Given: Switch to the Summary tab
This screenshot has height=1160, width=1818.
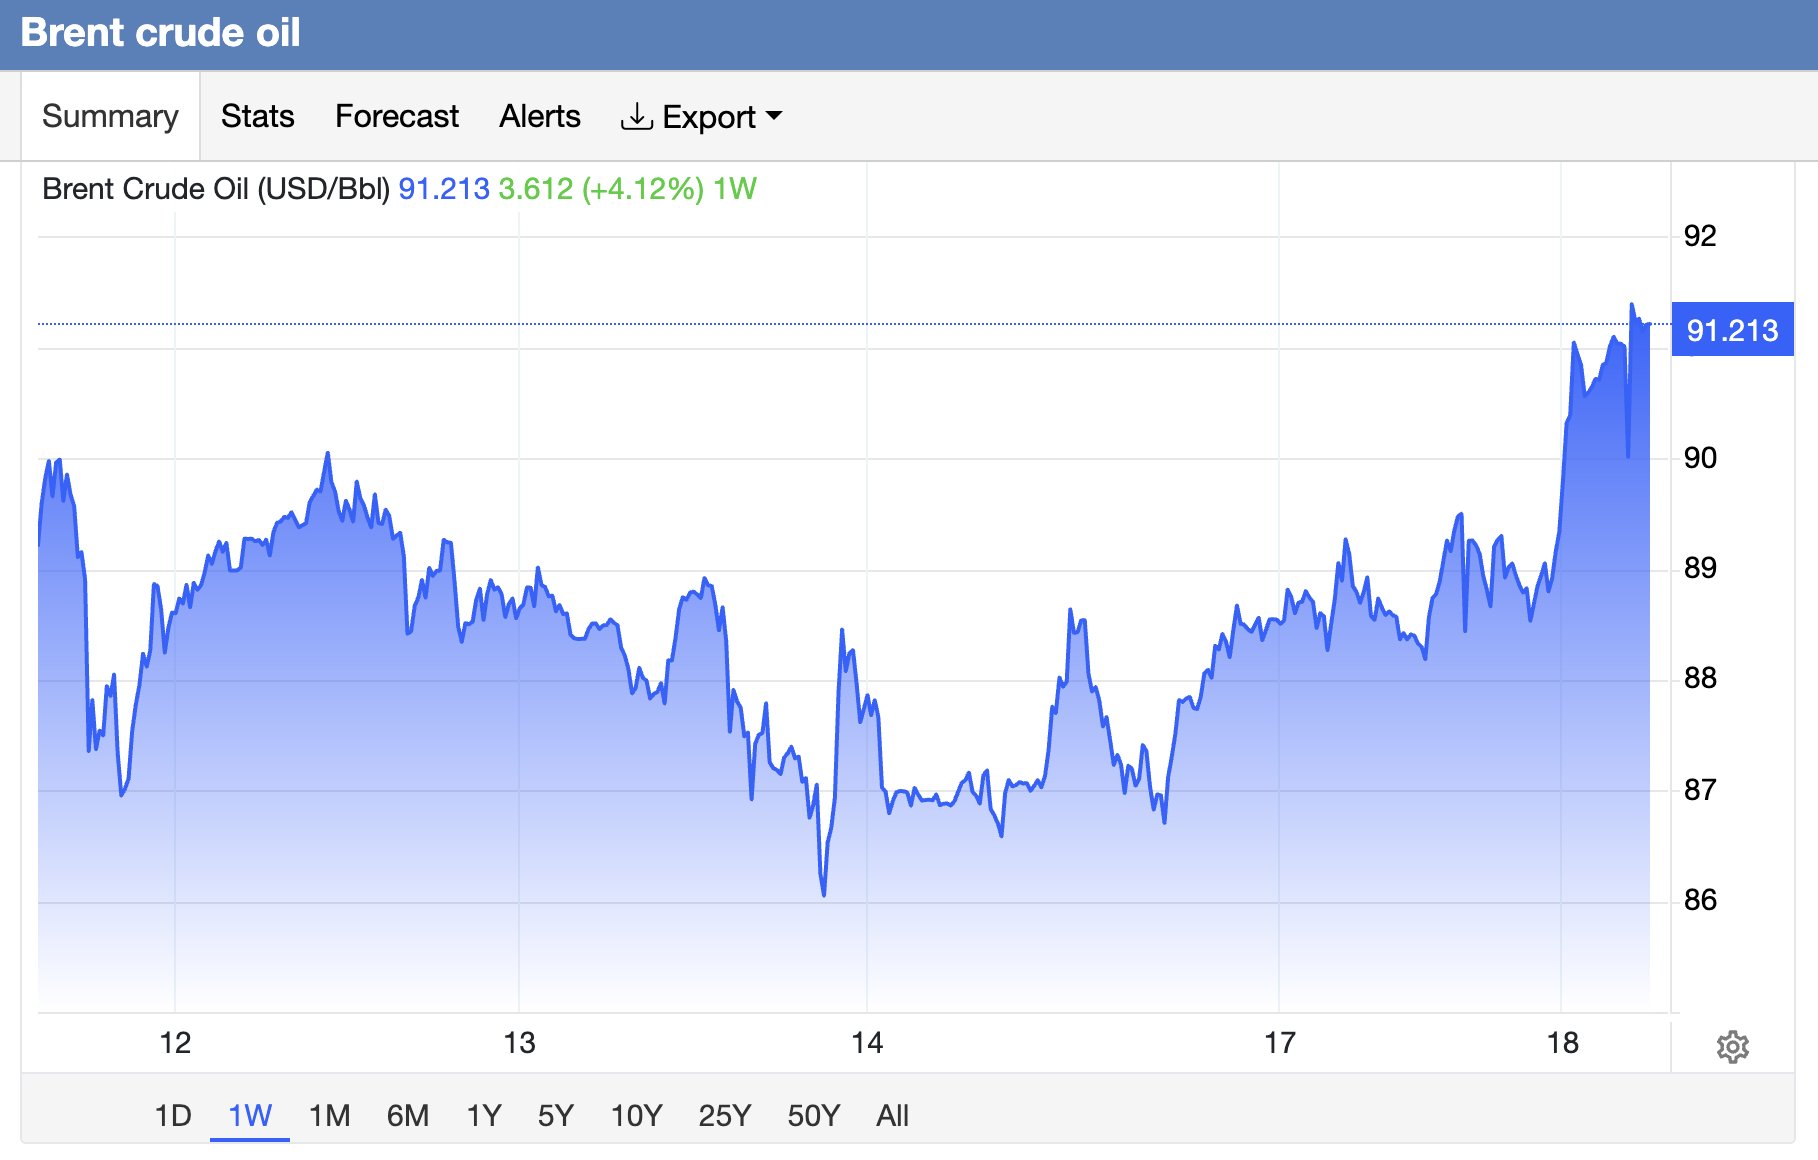Looking at the screenshot, I should point(110,116).
